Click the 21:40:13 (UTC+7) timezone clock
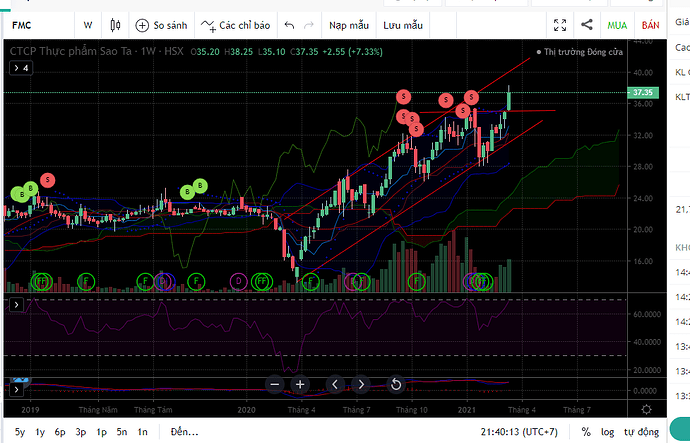Image resolution: width=690 pixels, height=443 pixels. point(519,432)
